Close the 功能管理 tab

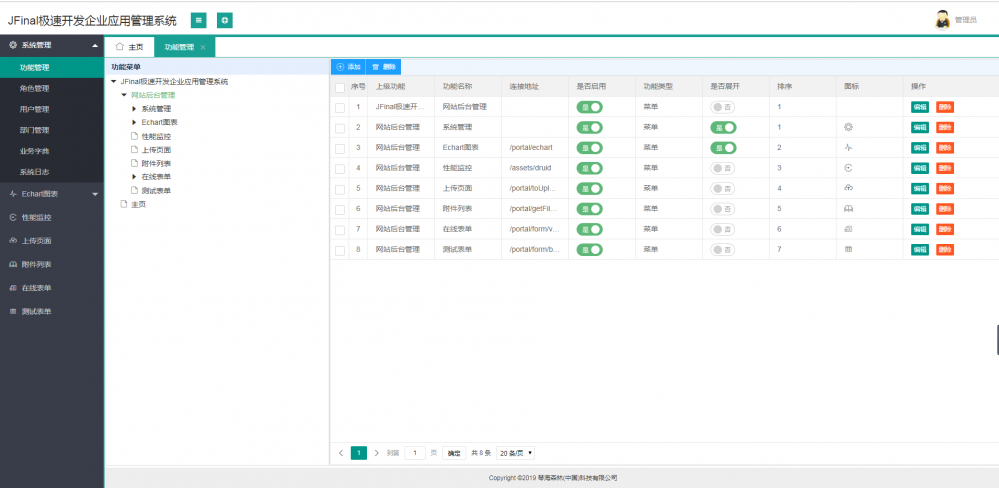pos(203,48)
